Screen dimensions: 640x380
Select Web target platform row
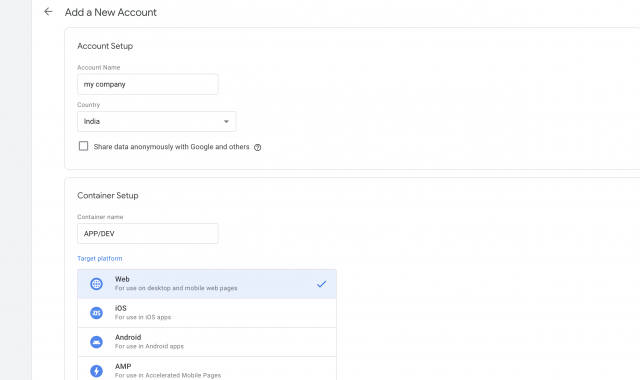(207, 284)
